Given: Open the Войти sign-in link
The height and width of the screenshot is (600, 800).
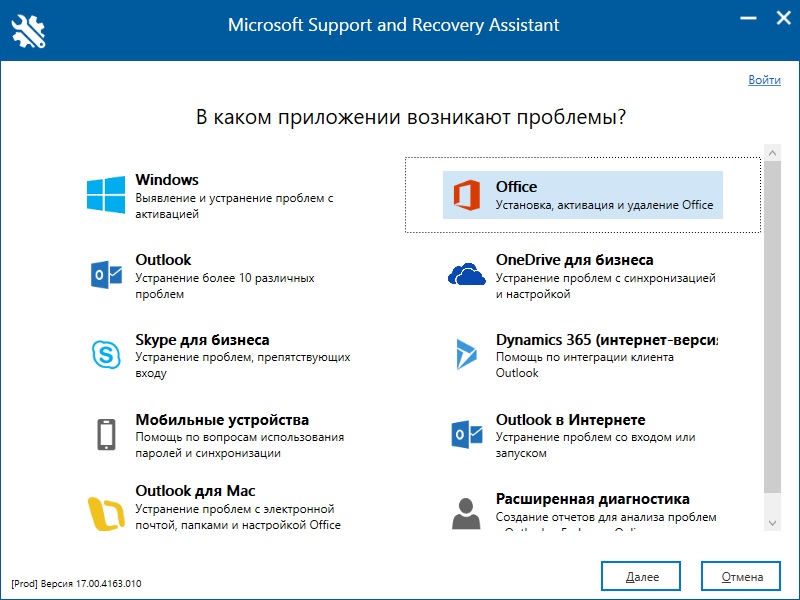Looking at the screenshot, I should 764,80.
